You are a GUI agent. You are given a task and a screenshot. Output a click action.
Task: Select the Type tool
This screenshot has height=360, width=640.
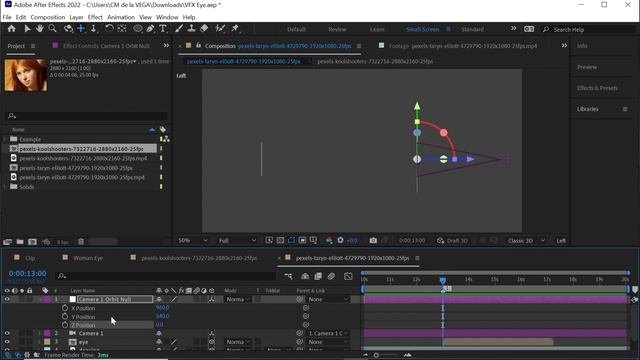(x=163, y=29)
